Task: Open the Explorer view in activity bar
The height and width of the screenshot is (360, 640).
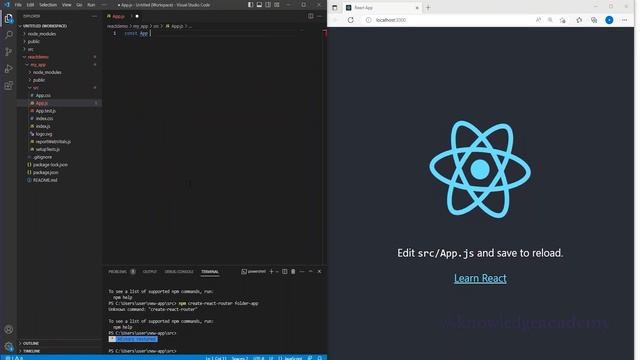Action: point(9,18)
